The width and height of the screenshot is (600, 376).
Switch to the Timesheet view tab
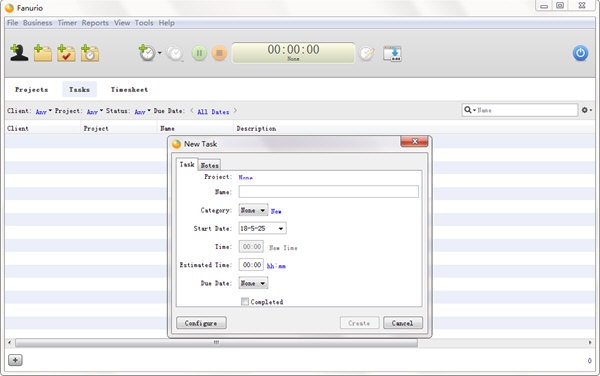129,90
